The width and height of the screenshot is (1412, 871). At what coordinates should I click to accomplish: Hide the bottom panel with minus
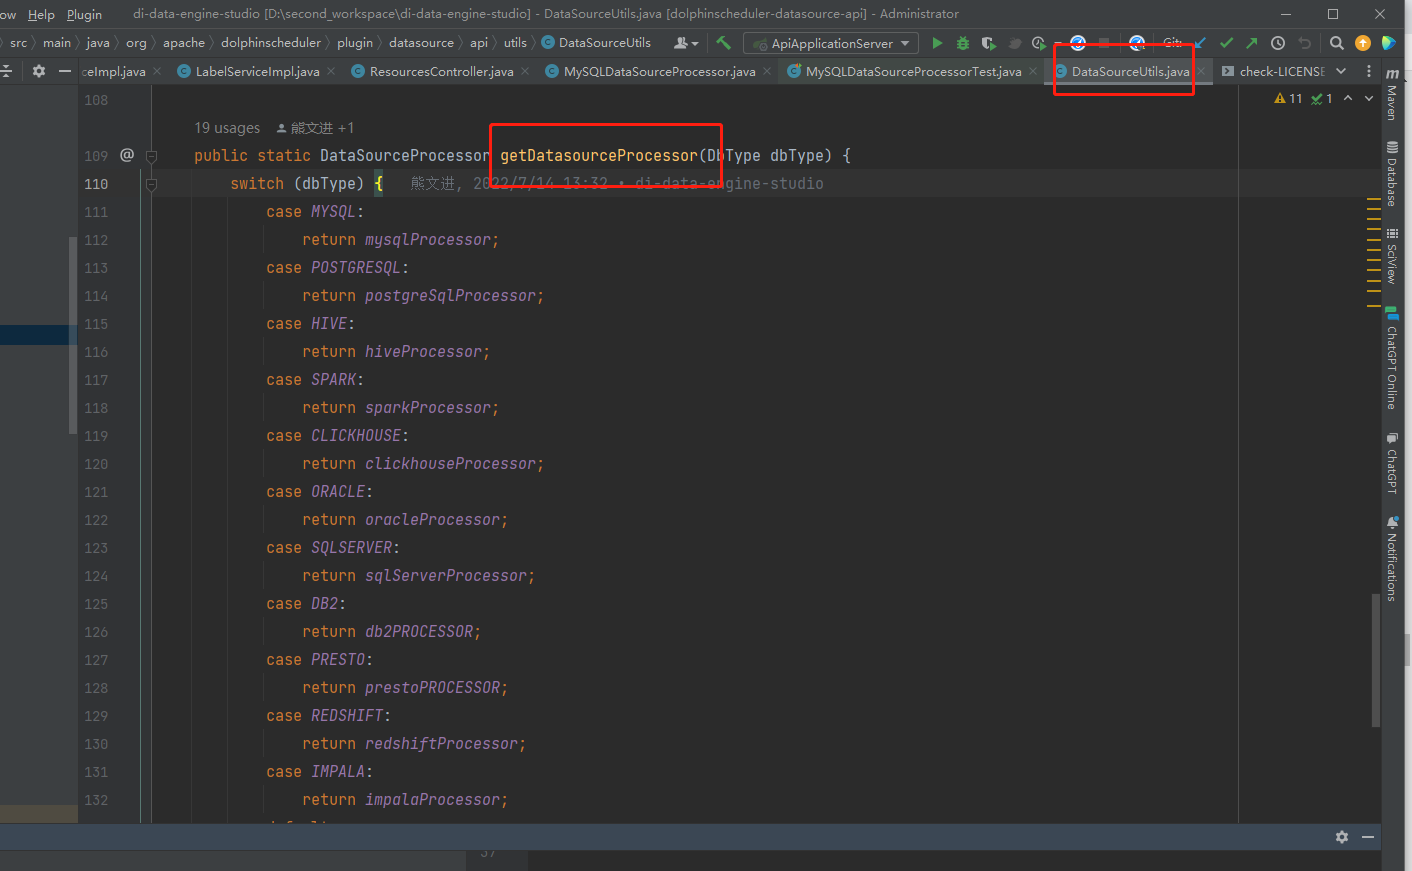1368,837
